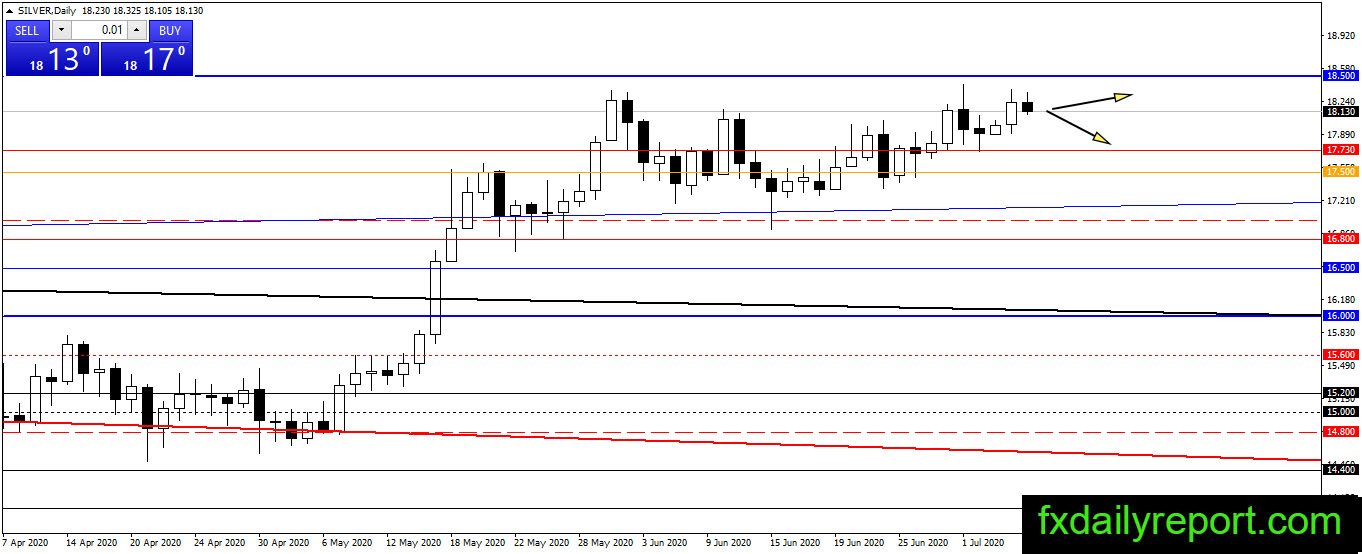Click the 7 Apr 2020 date label

(25, 543)
